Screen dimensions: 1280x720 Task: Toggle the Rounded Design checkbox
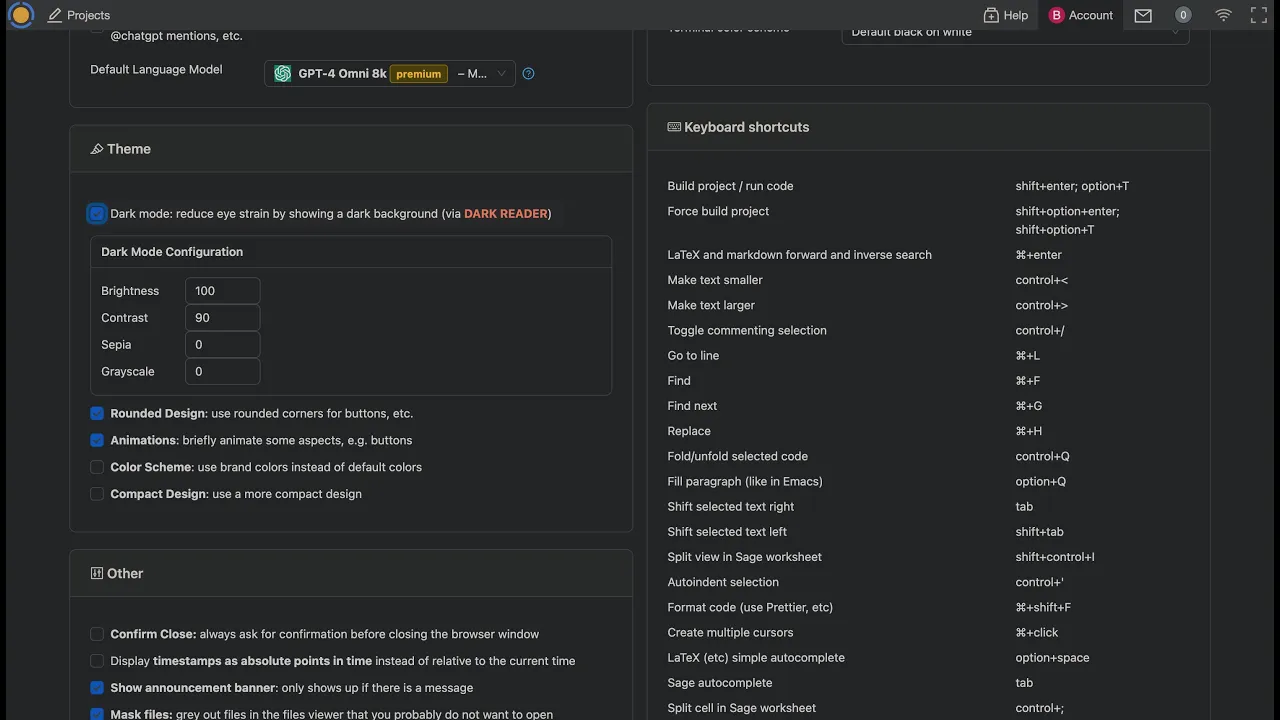(x=97, y=413)
